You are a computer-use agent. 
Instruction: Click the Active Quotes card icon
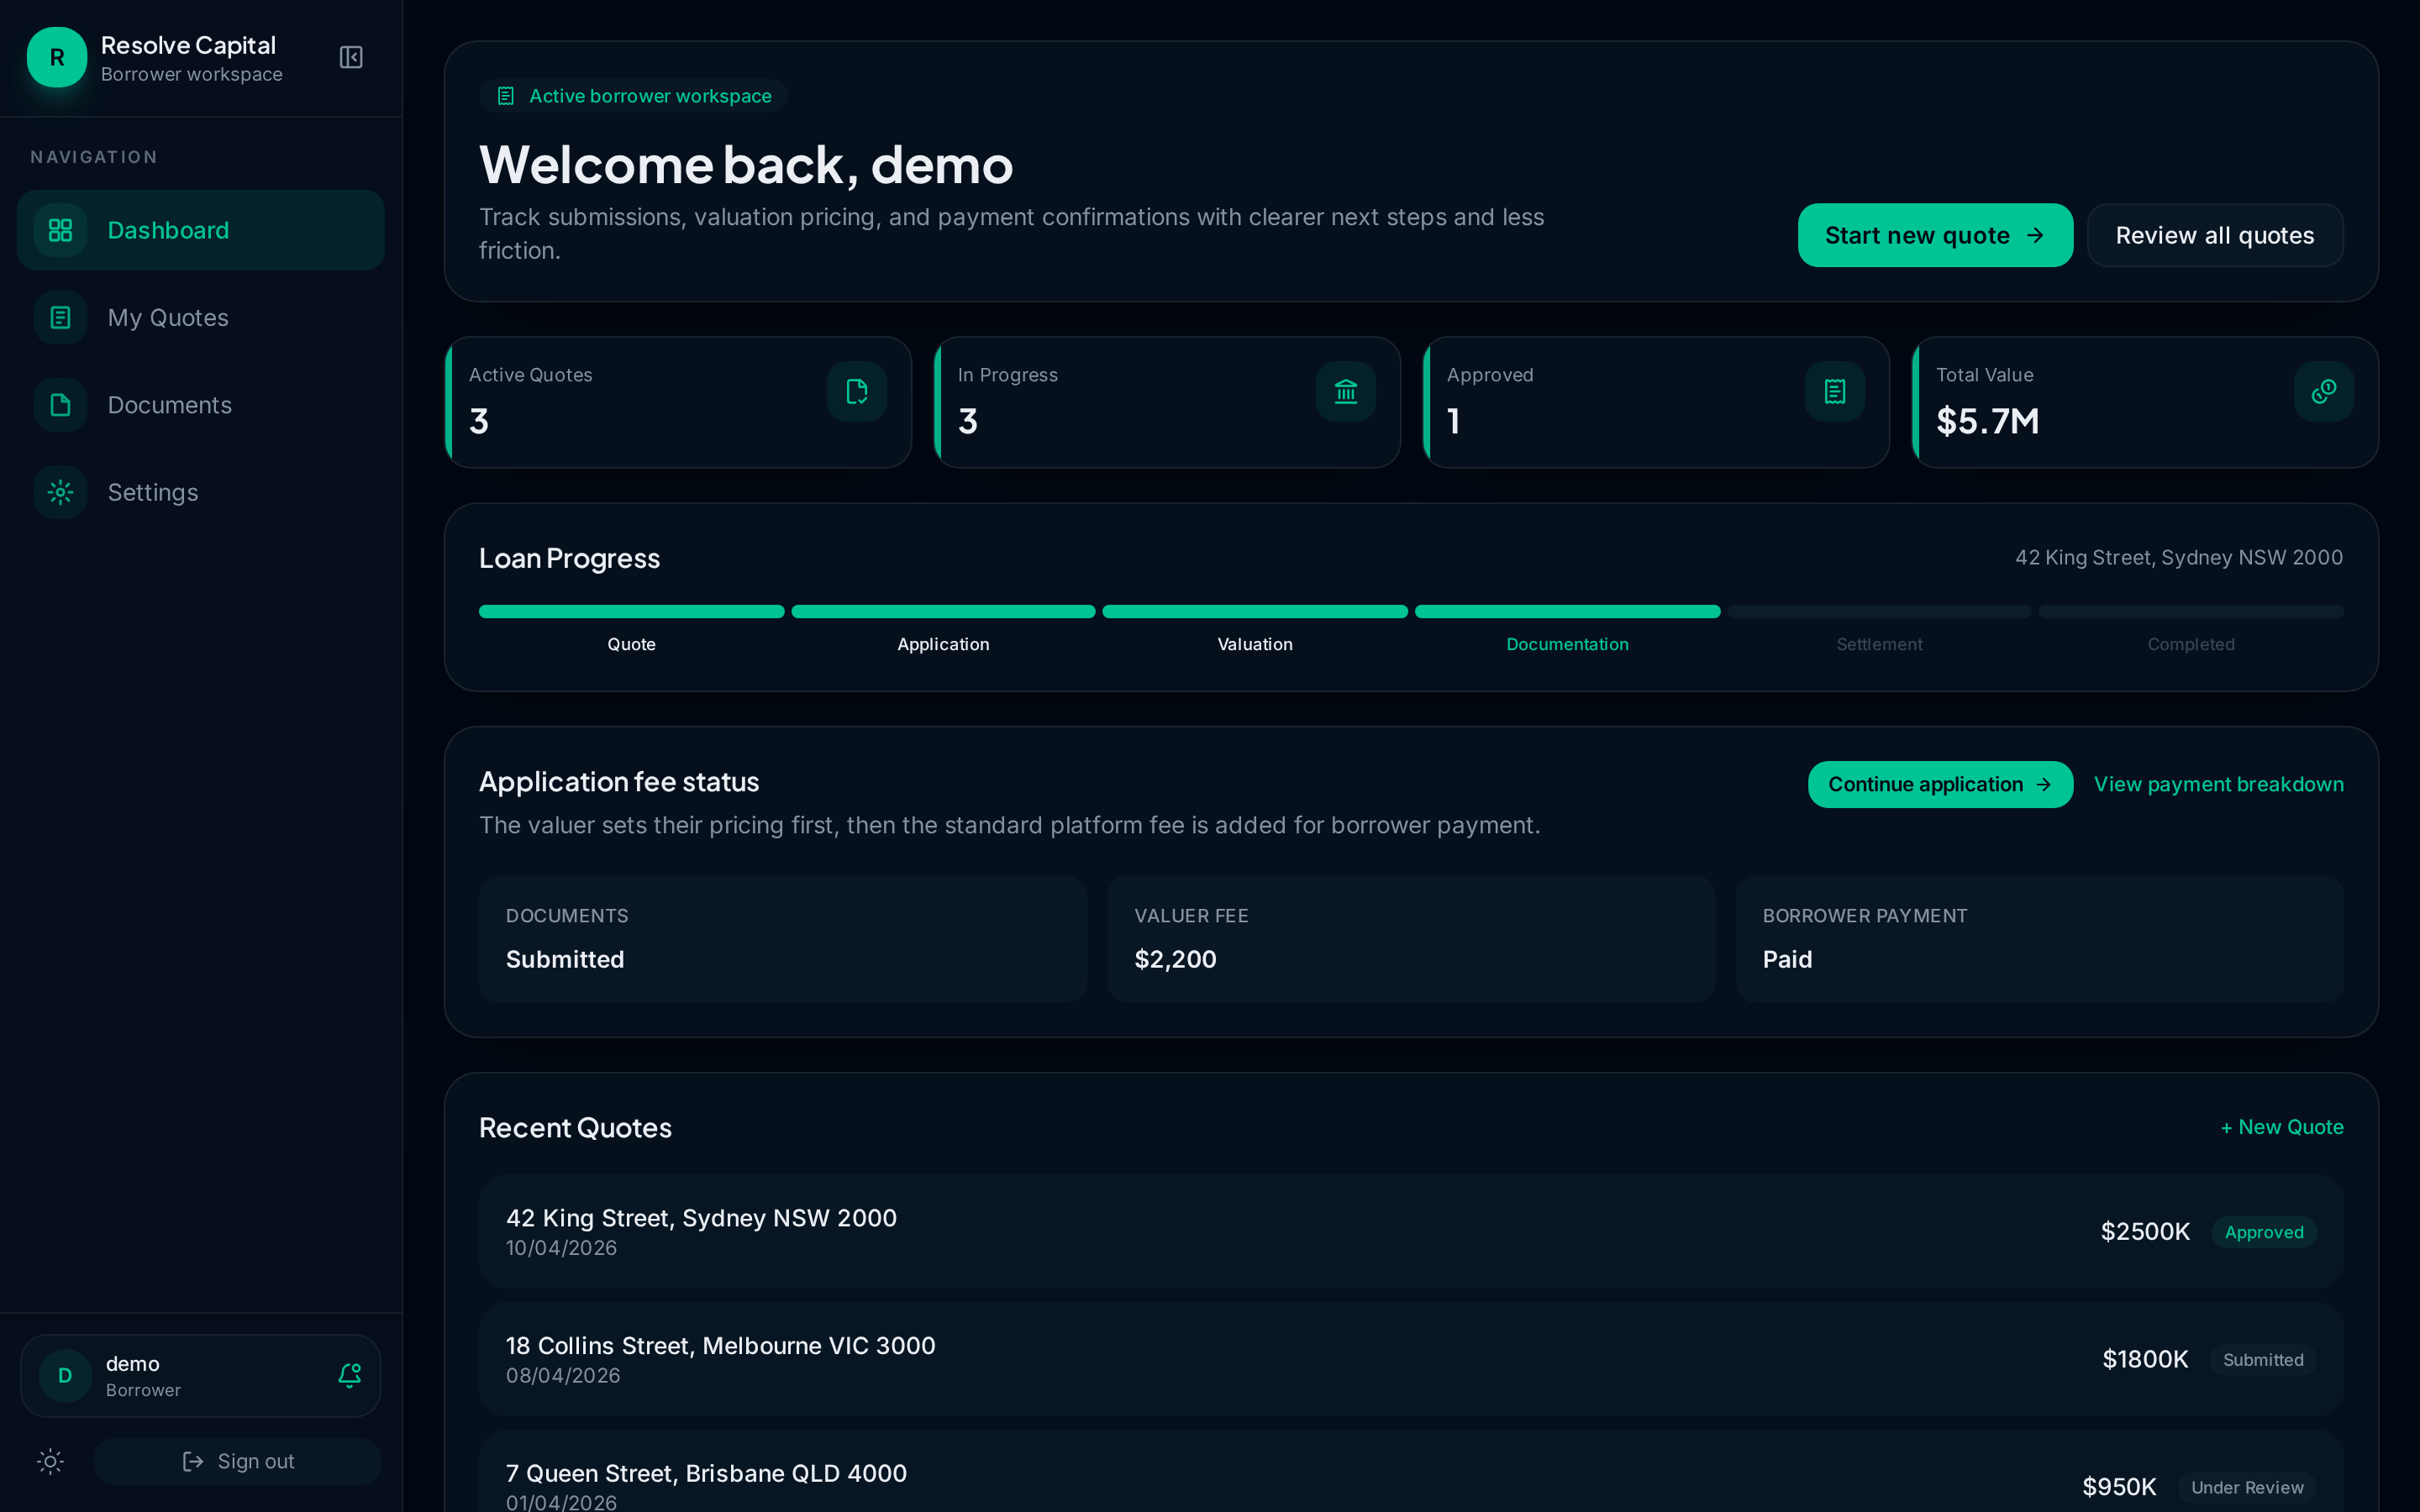pyautogui.click(x=857, y=391)
